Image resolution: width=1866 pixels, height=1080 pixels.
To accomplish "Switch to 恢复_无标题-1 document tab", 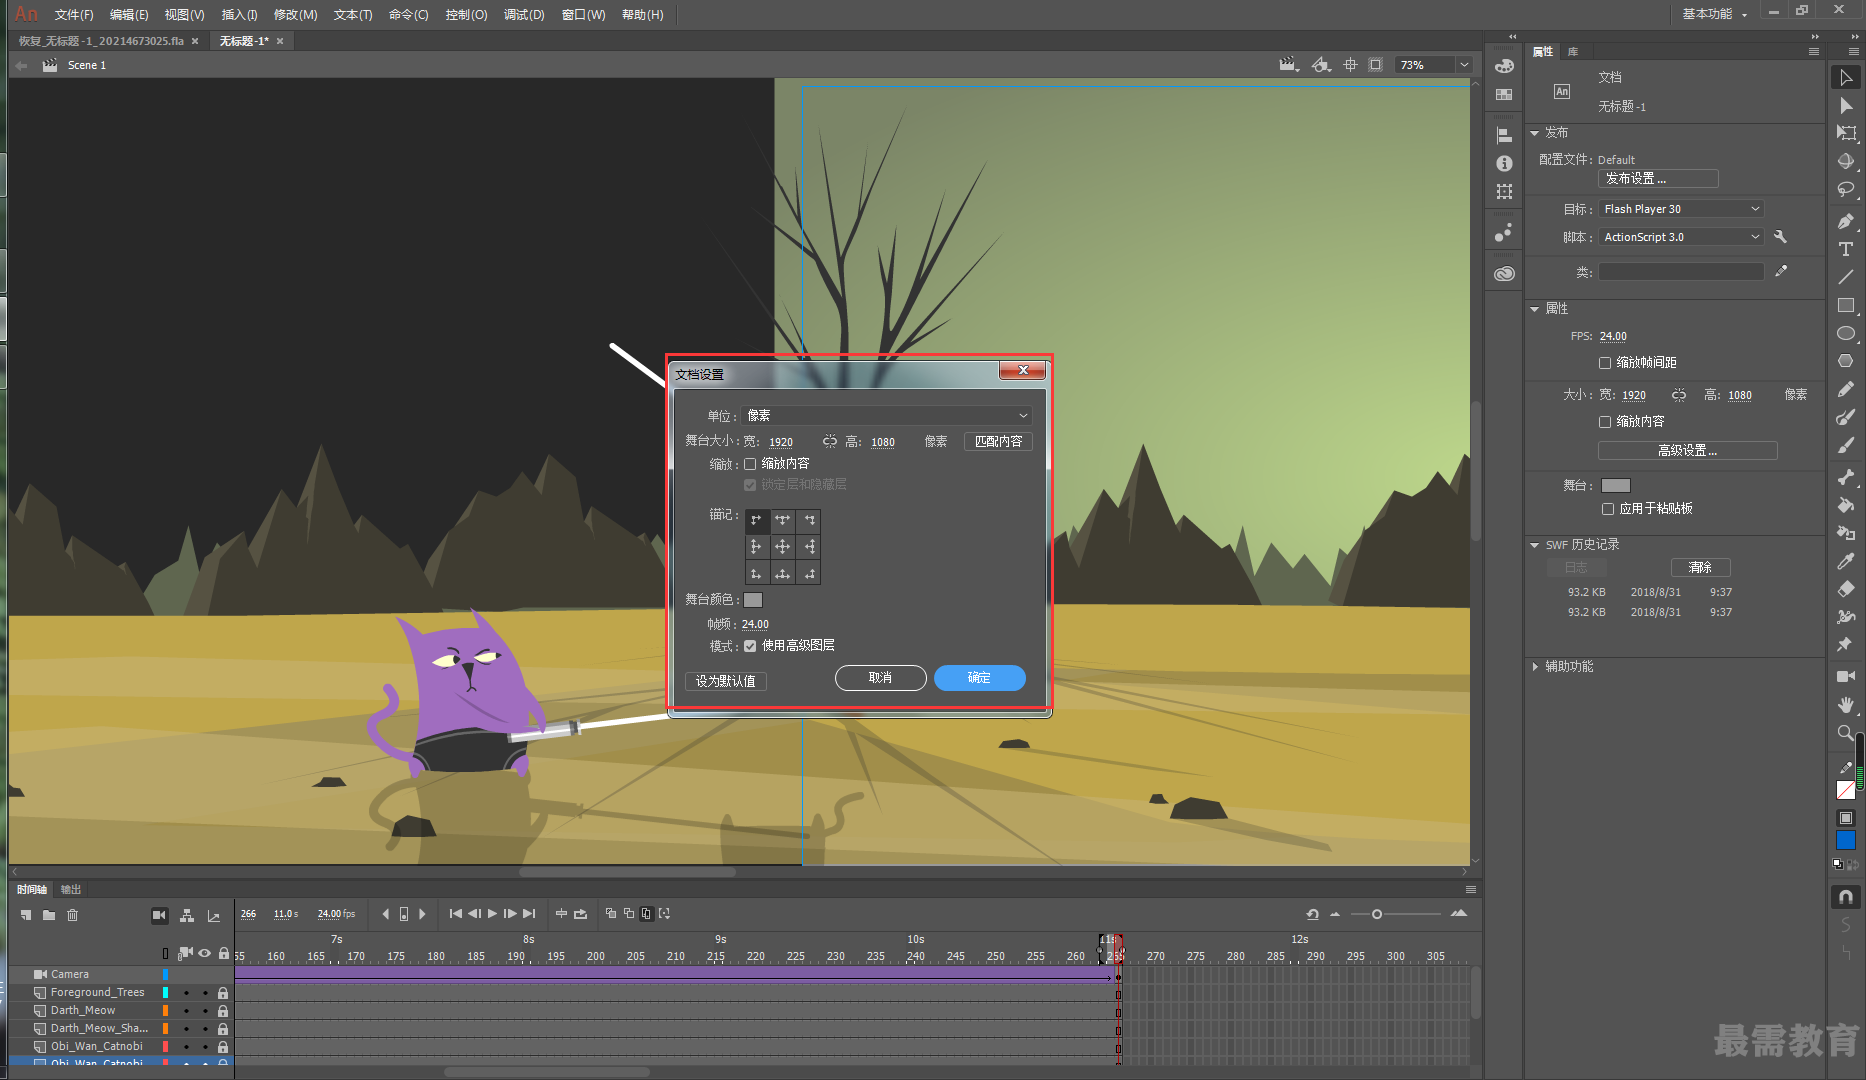I will pyautogui.click(x=101, y=41).
